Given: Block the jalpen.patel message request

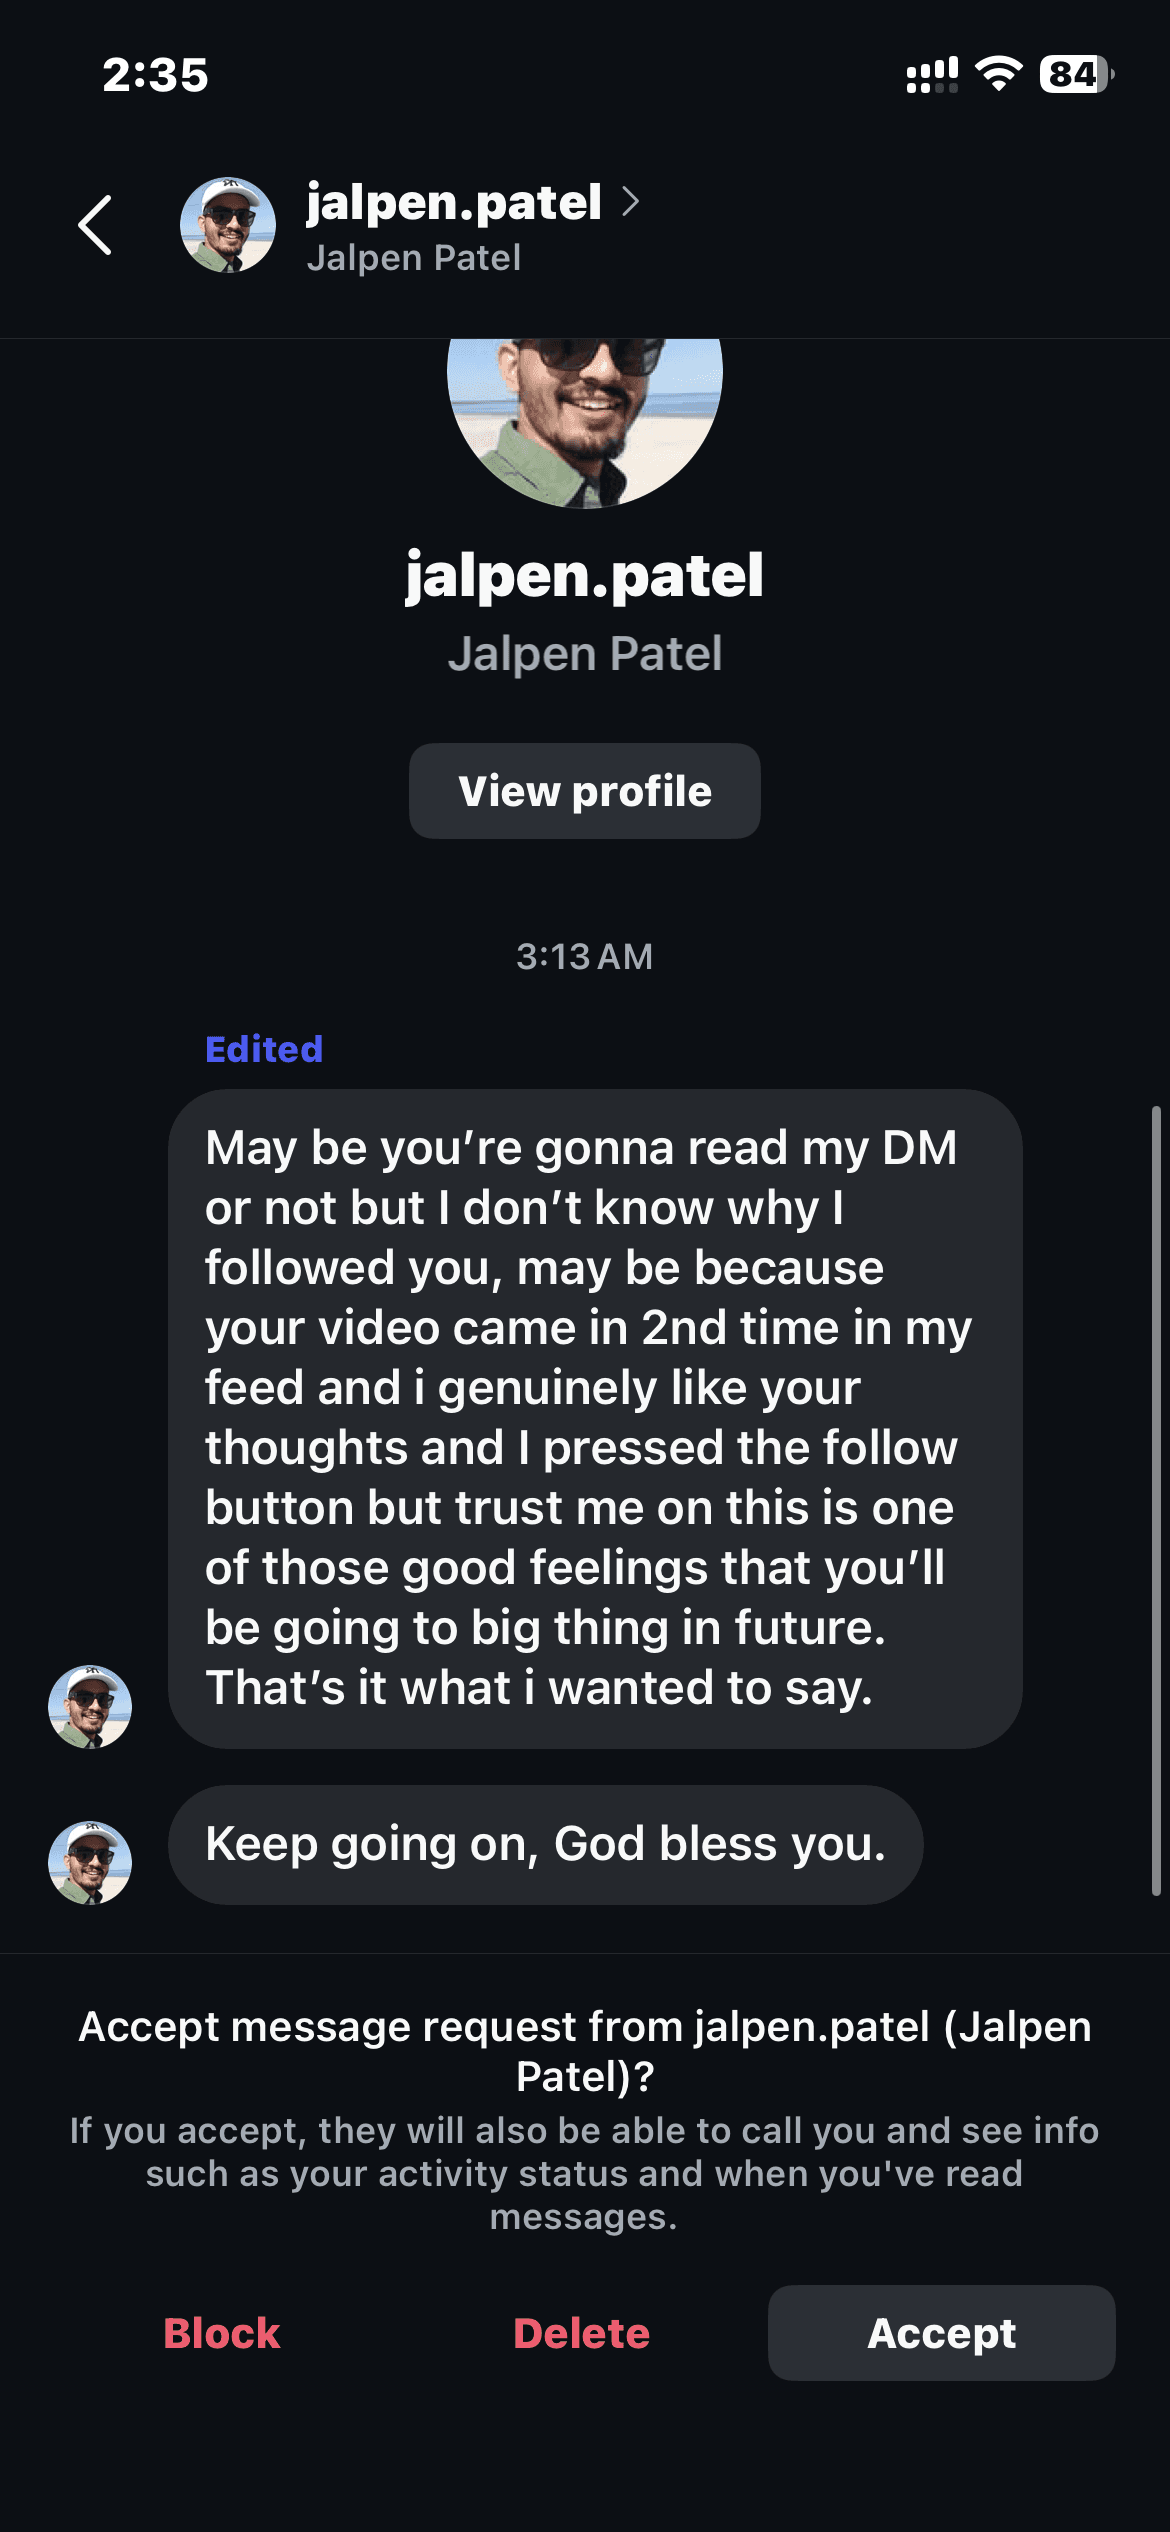Looking at the screenshot, I should 222,2333.
